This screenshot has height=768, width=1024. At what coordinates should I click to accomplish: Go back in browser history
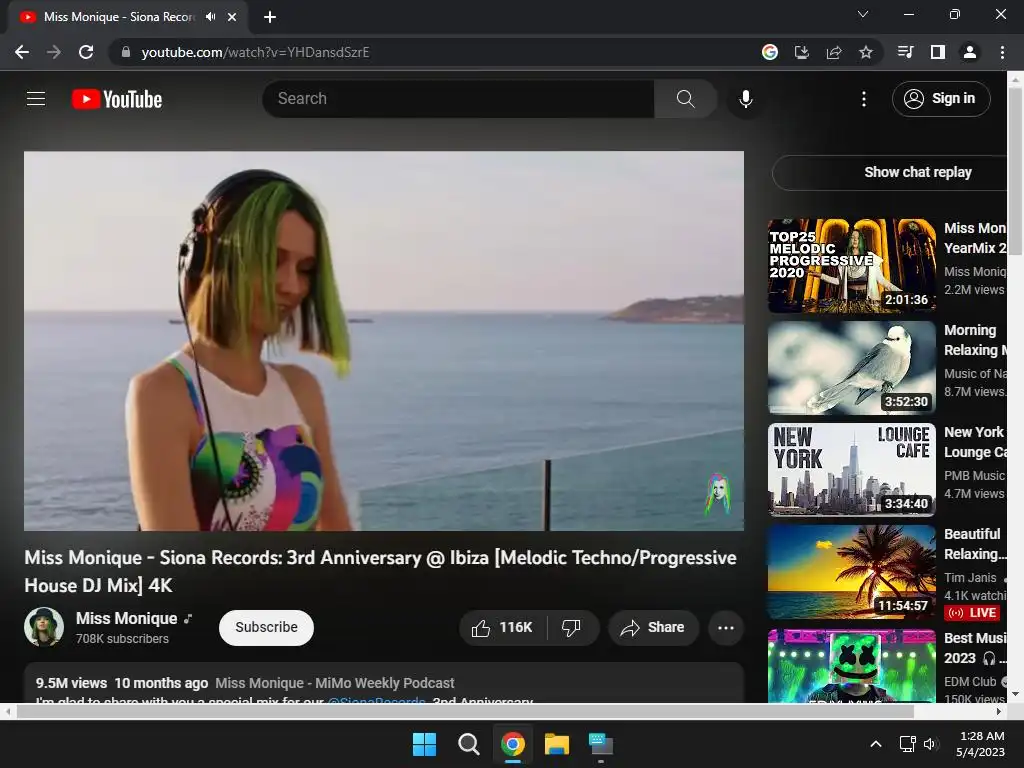point(22,52)
